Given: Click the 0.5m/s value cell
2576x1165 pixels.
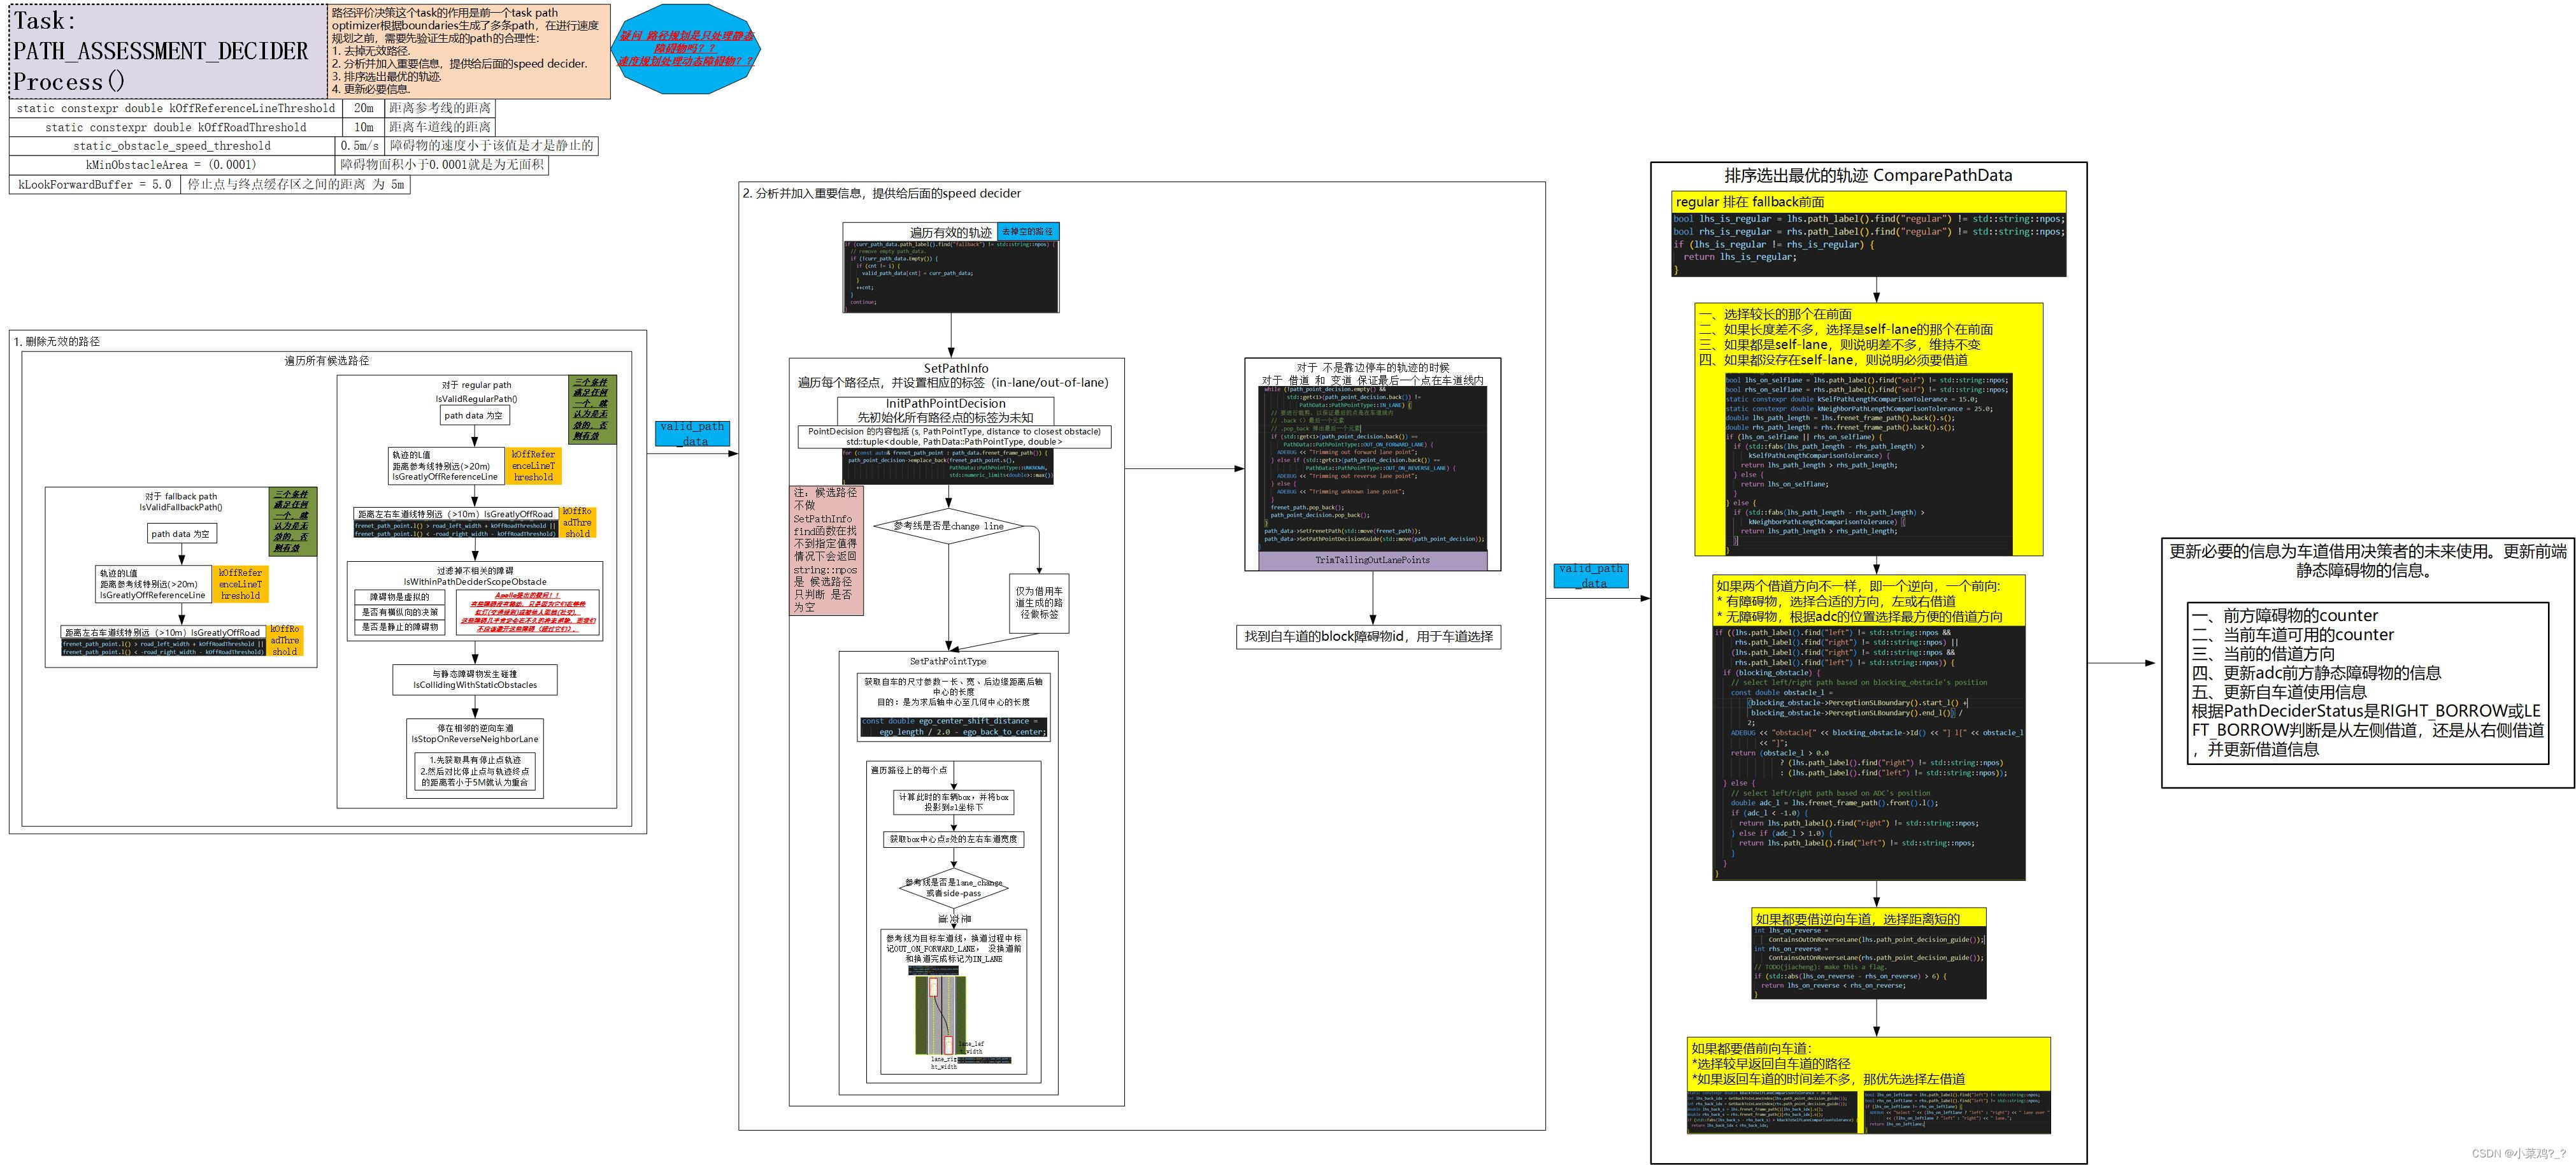Looking at the screenshot, I should click(360, 146).
